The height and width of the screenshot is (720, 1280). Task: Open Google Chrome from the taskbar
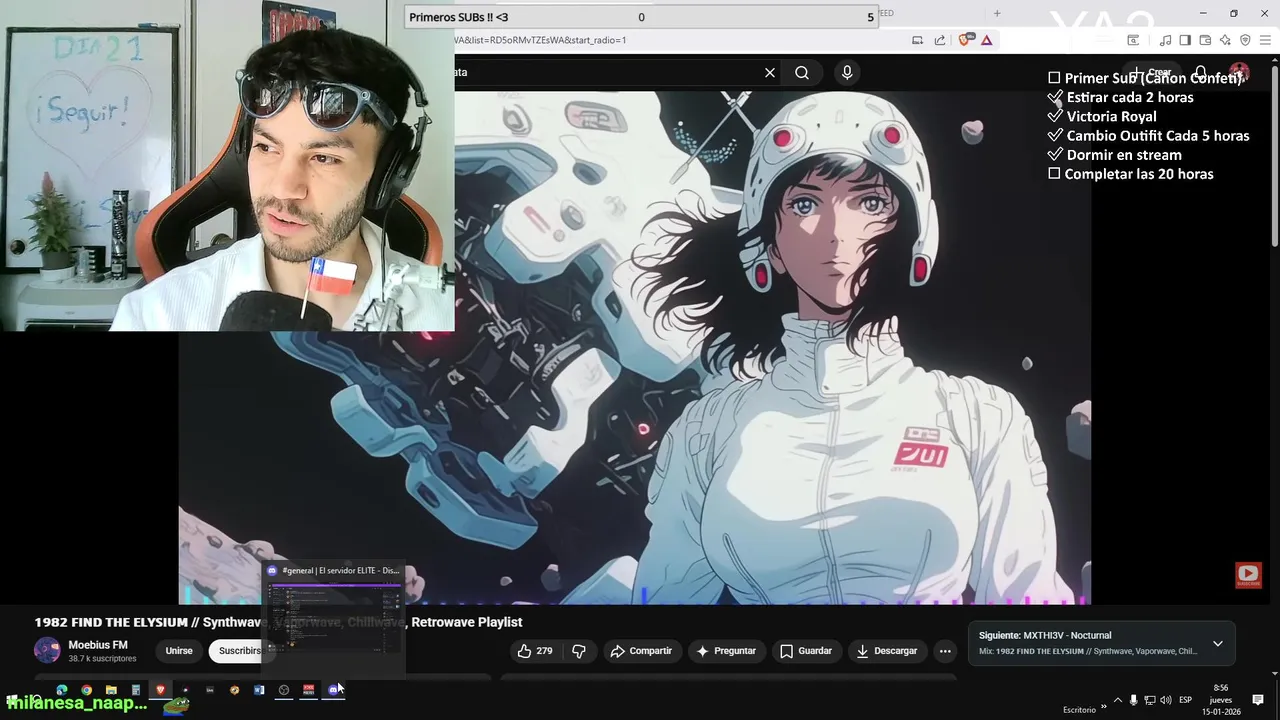(87, 690)
